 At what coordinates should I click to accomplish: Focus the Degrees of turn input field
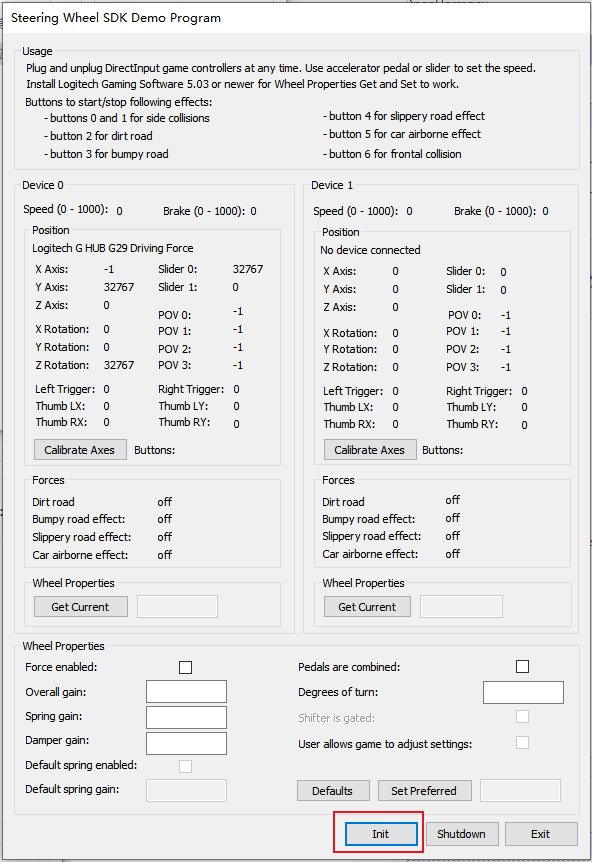coord(523,693)
